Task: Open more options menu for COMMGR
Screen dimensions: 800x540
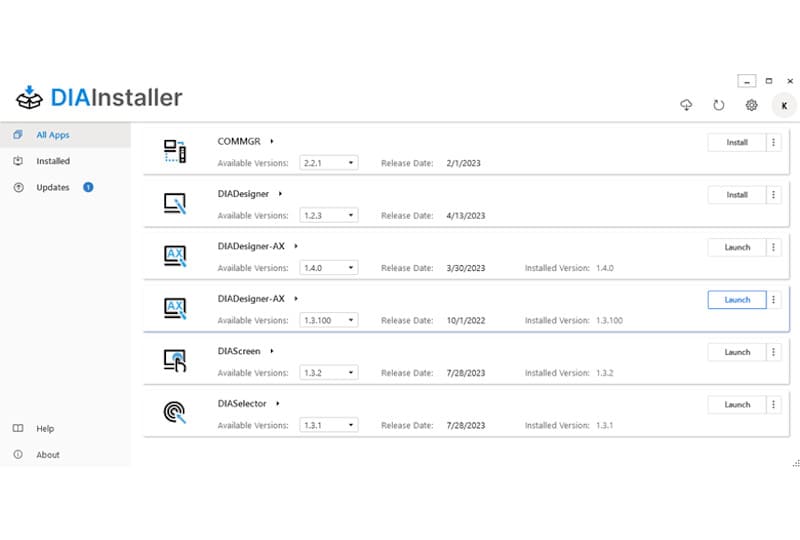Action: click(x=773, y=143)
